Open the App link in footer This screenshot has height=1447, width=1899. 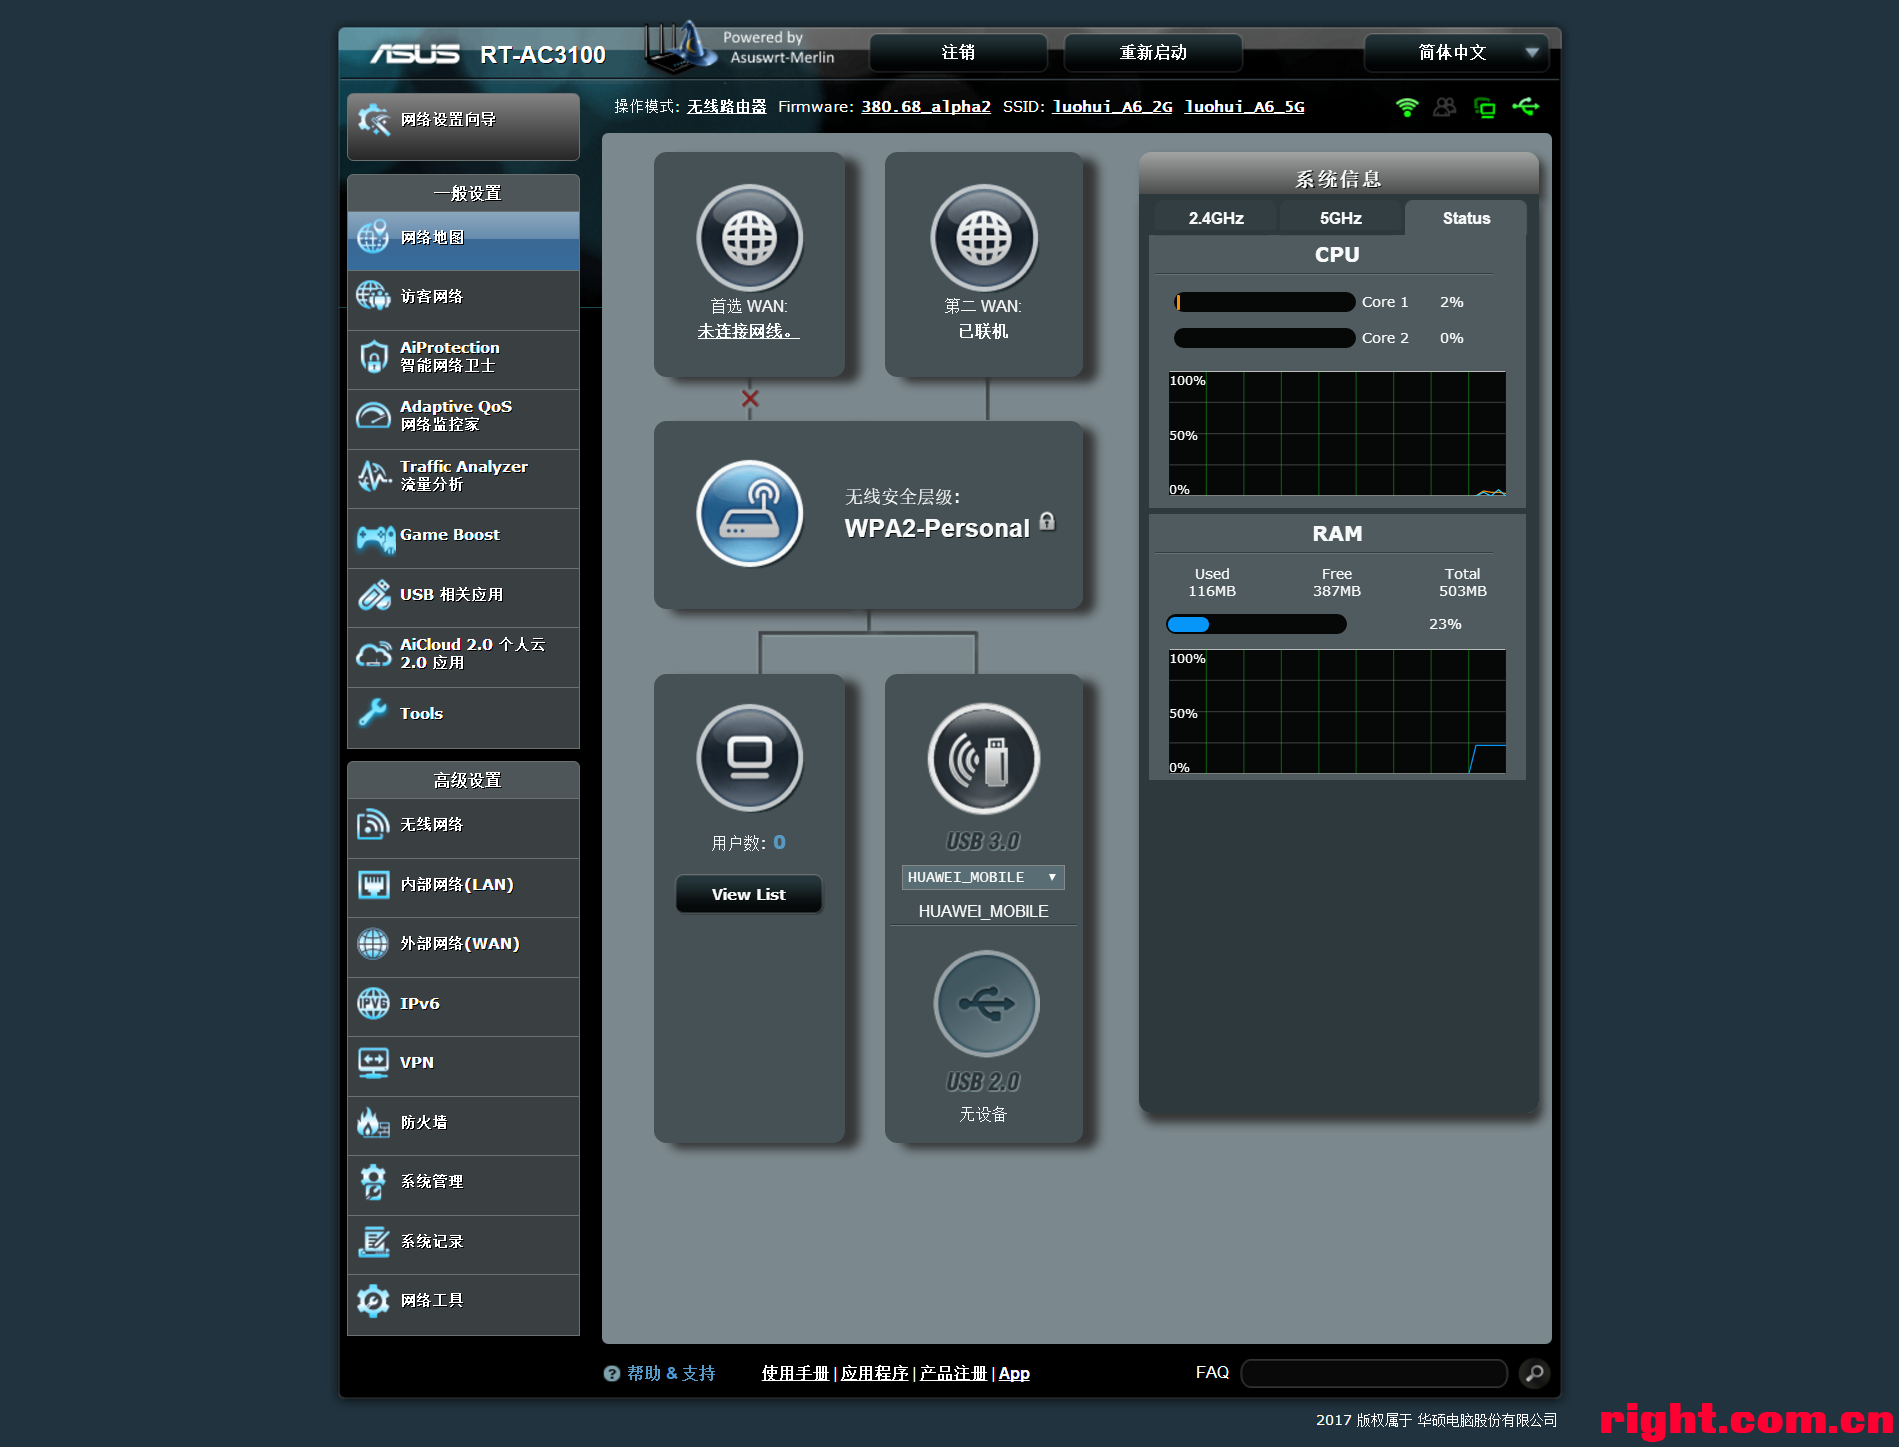(1014, 1374)
